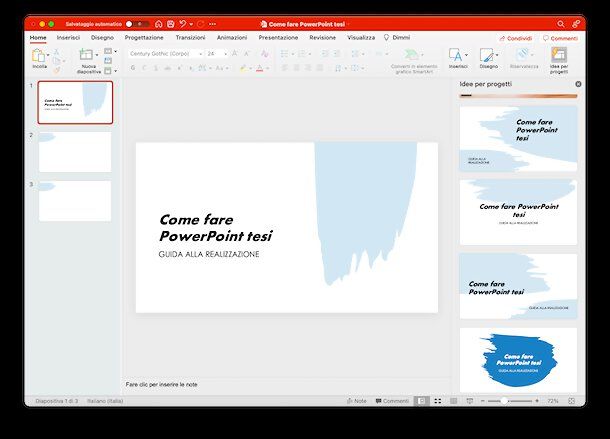This screenshot has width=610, height=439.
Task: Expand the Incolla paste options arrow
Action: tap(48, 55)
